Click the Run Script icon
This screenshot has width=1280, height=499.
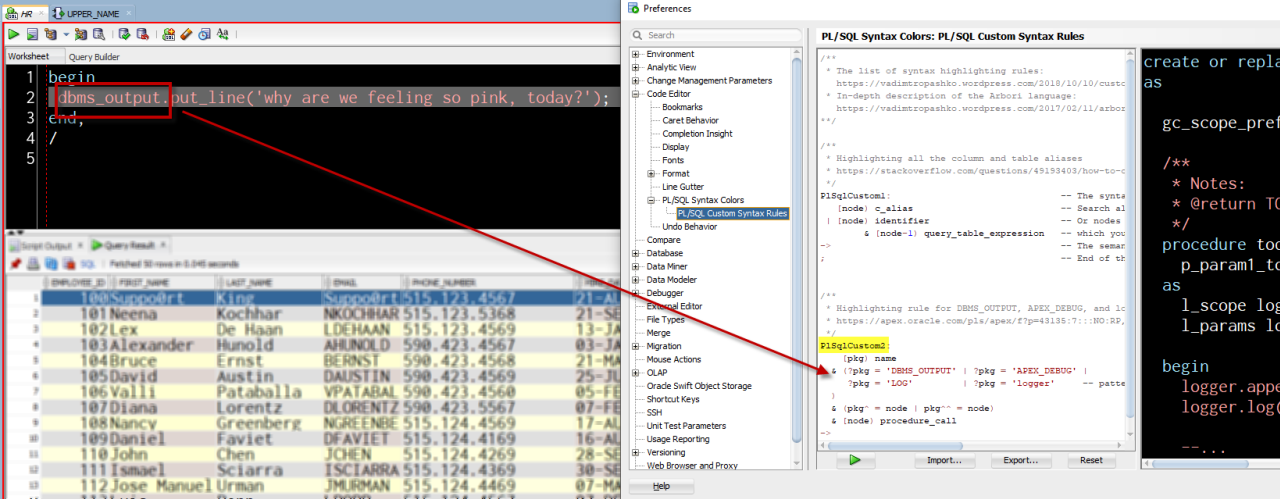click(32, 34)
